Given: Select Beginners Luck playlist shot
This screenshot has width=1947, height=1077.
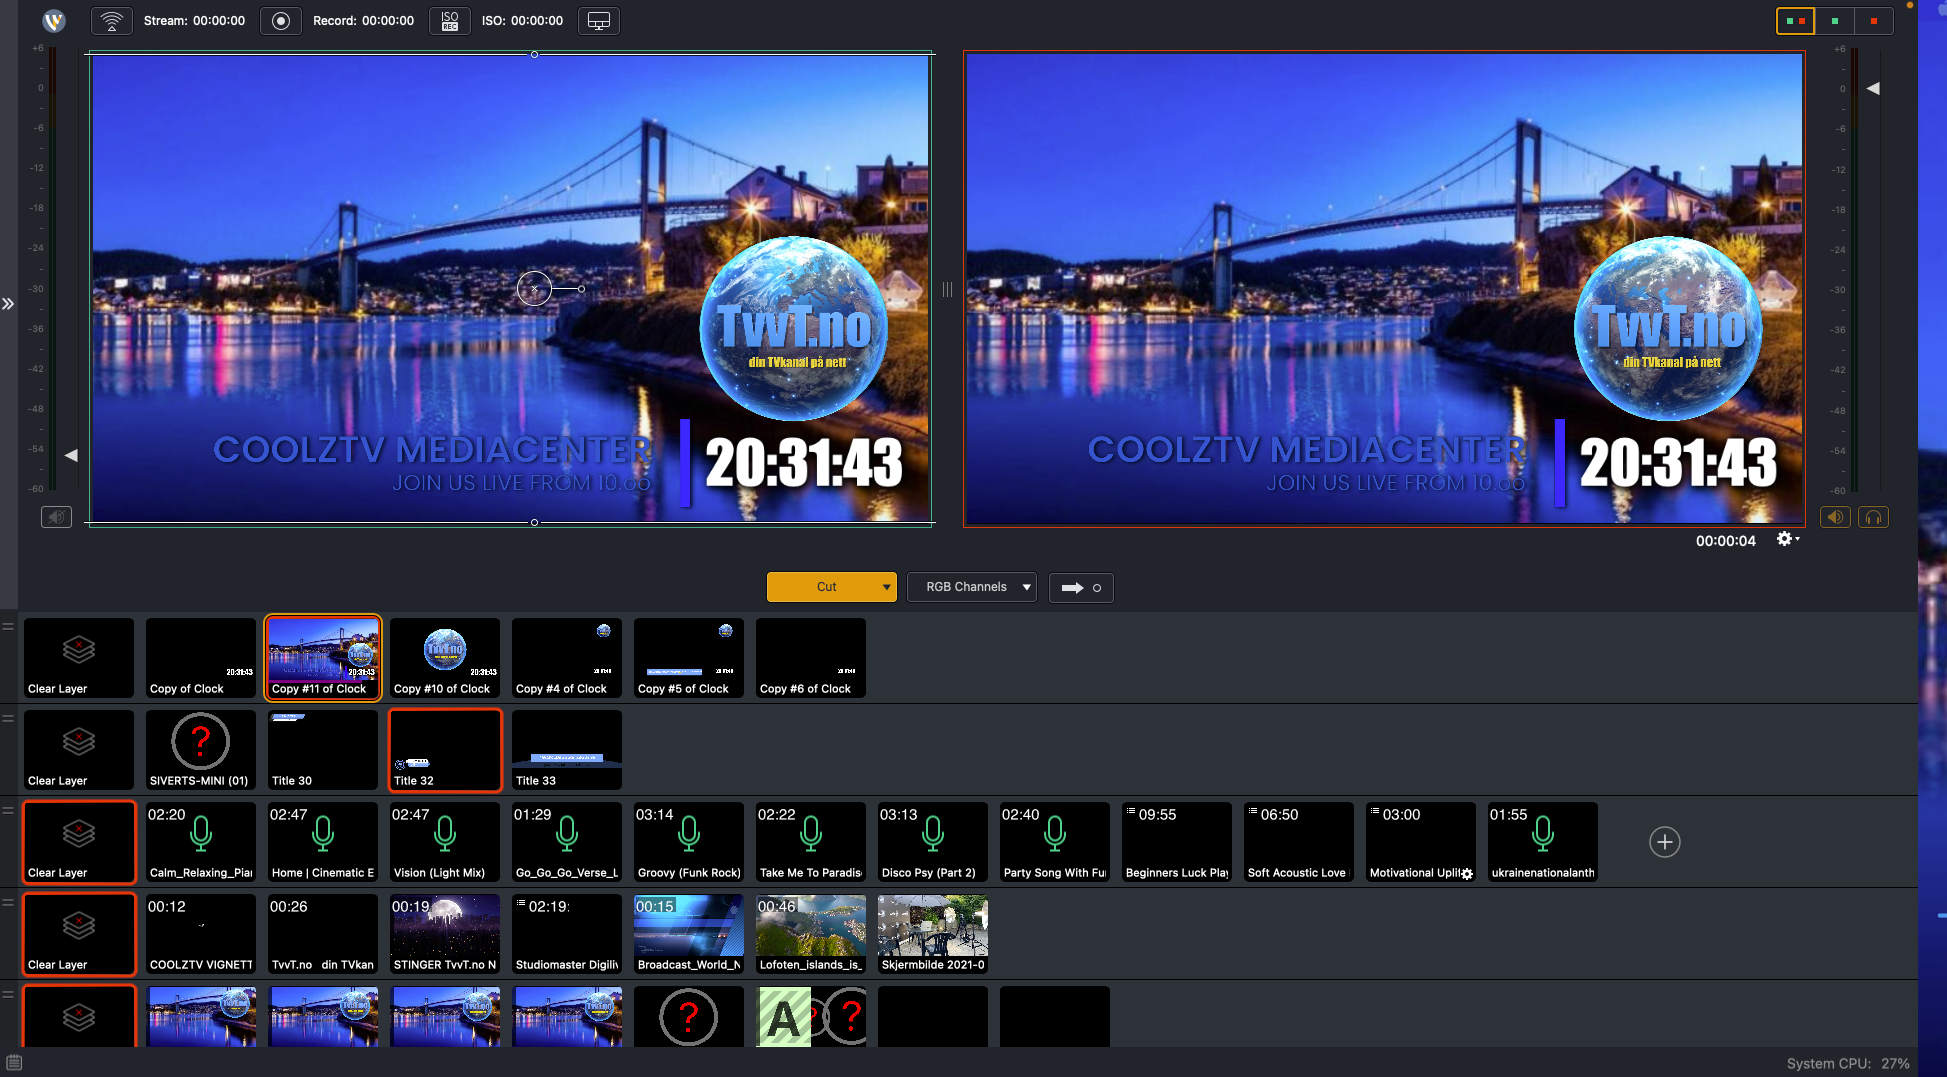Looking at the screenshot, I should pyautogui.click(x=1177, y=842).
